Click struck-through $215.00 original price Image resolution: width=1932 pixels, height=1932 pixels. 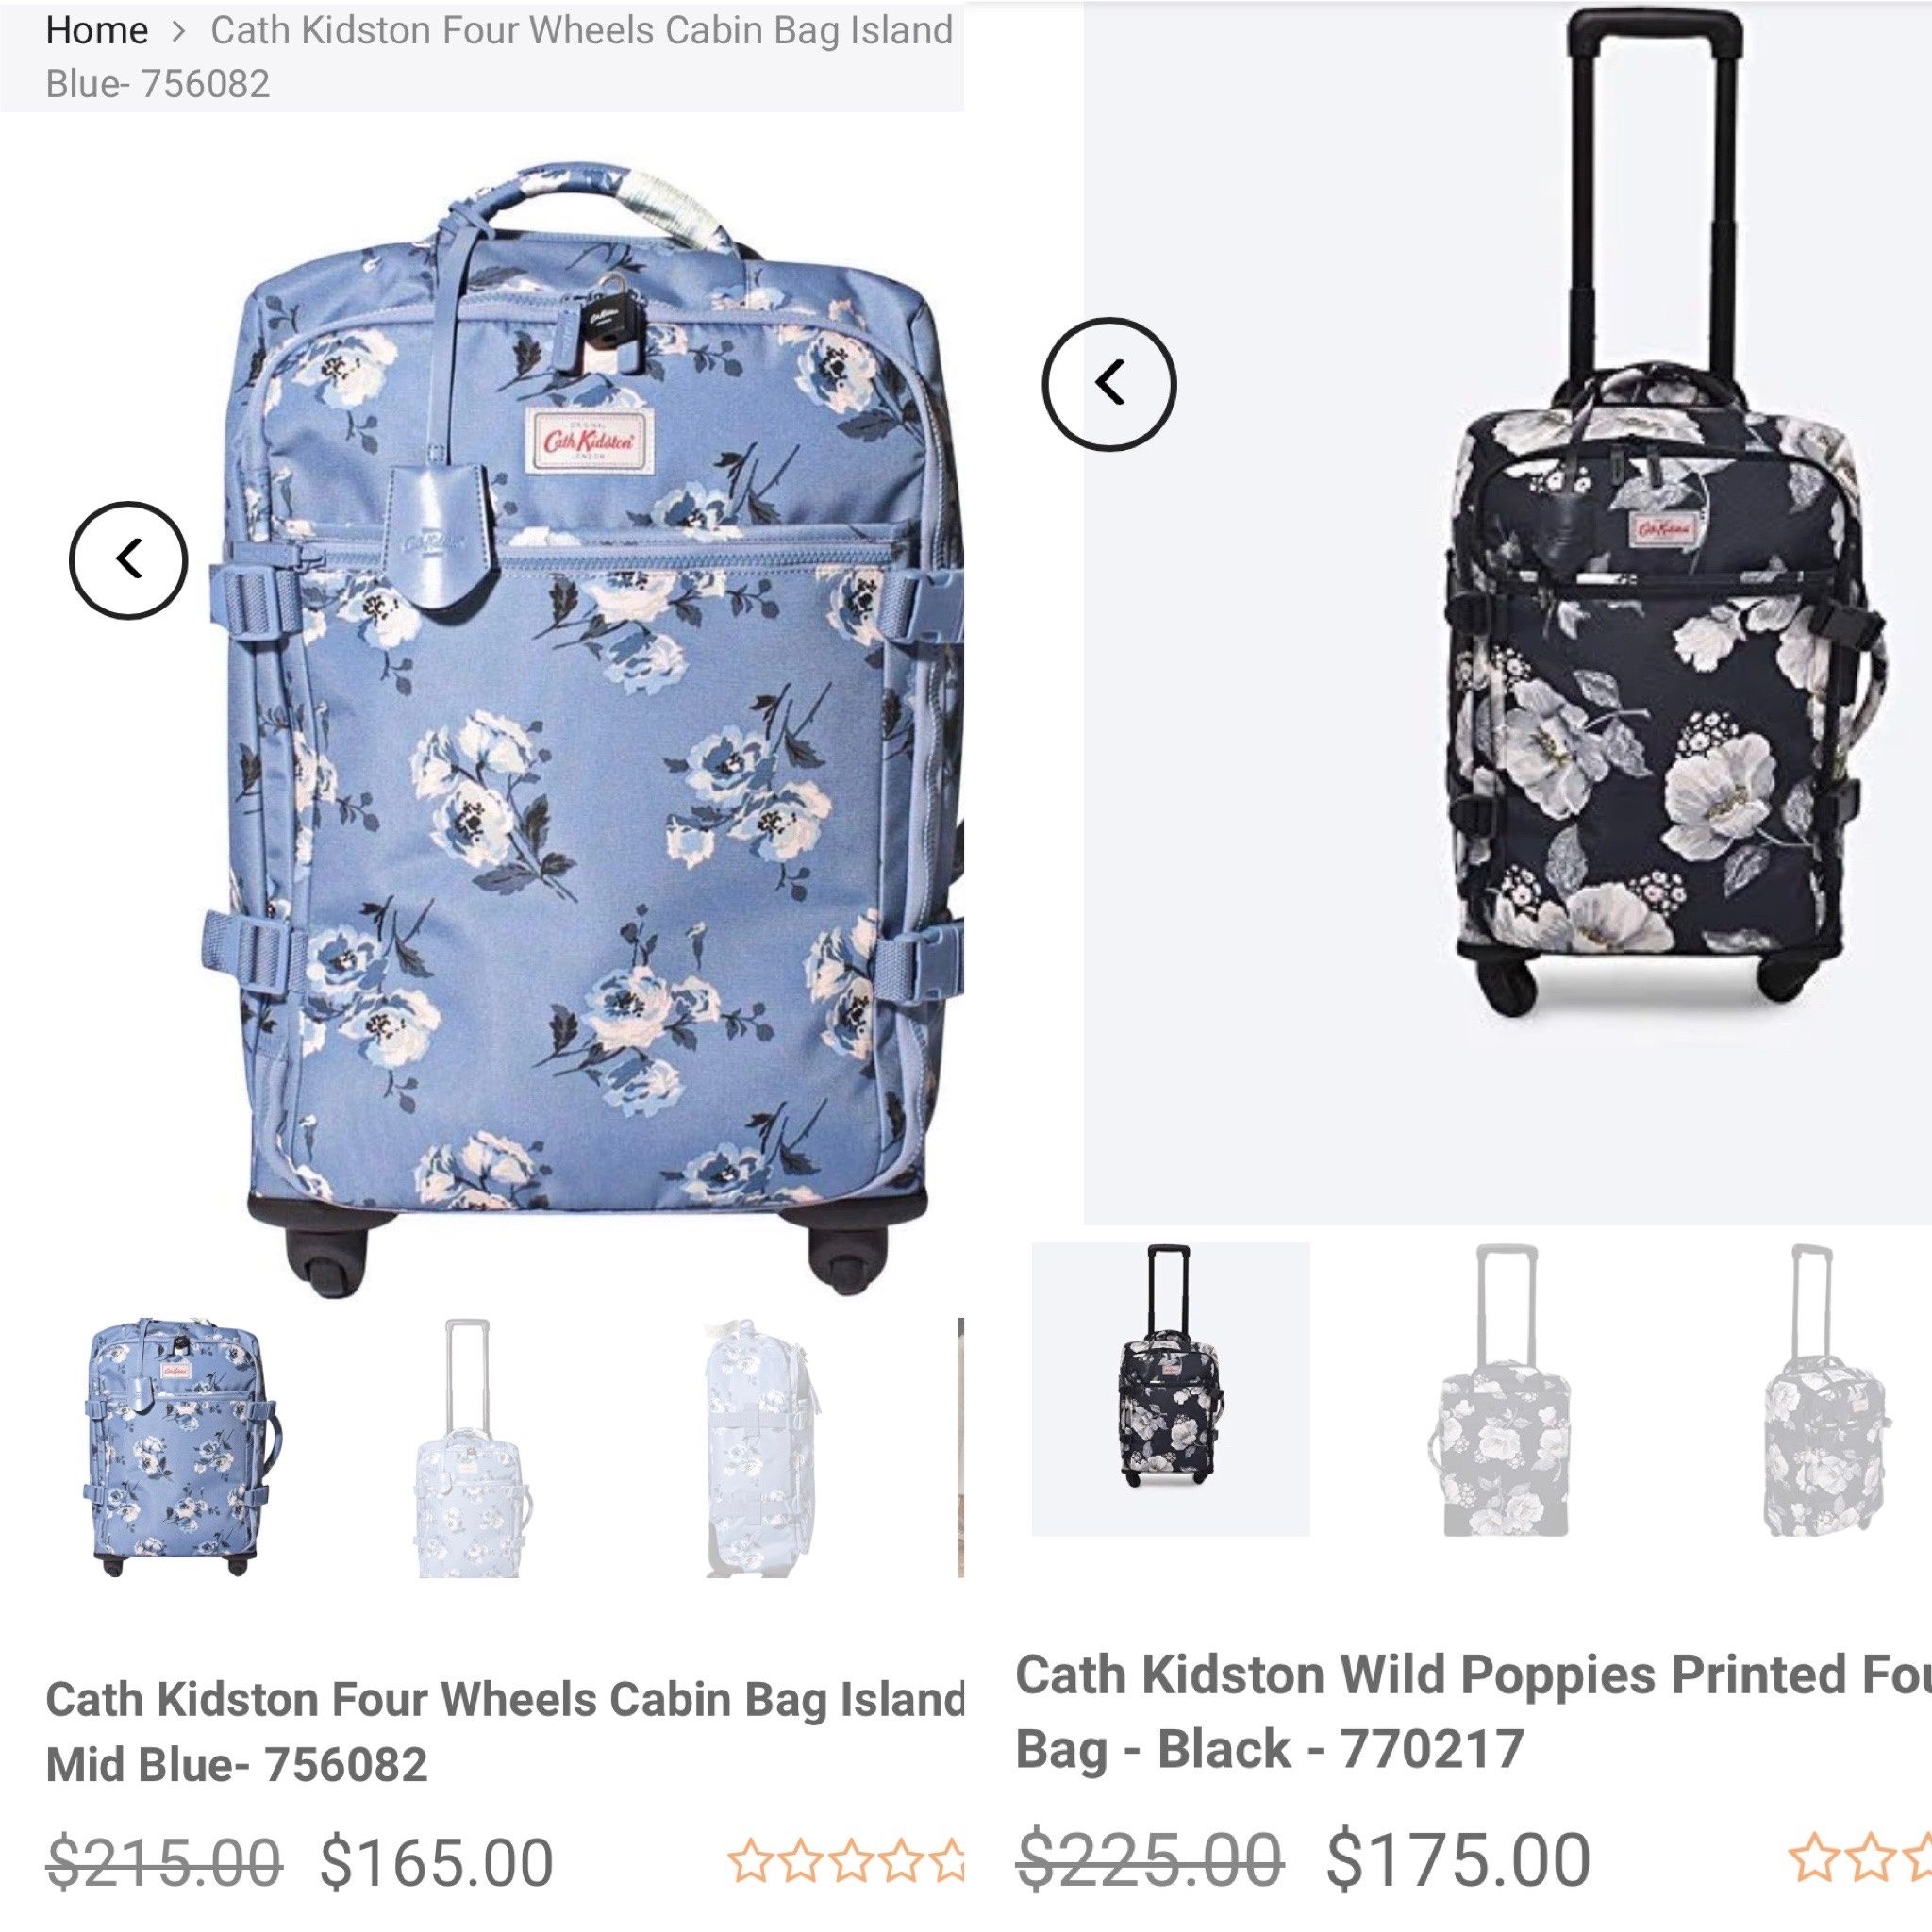[x=165, y=1862]
